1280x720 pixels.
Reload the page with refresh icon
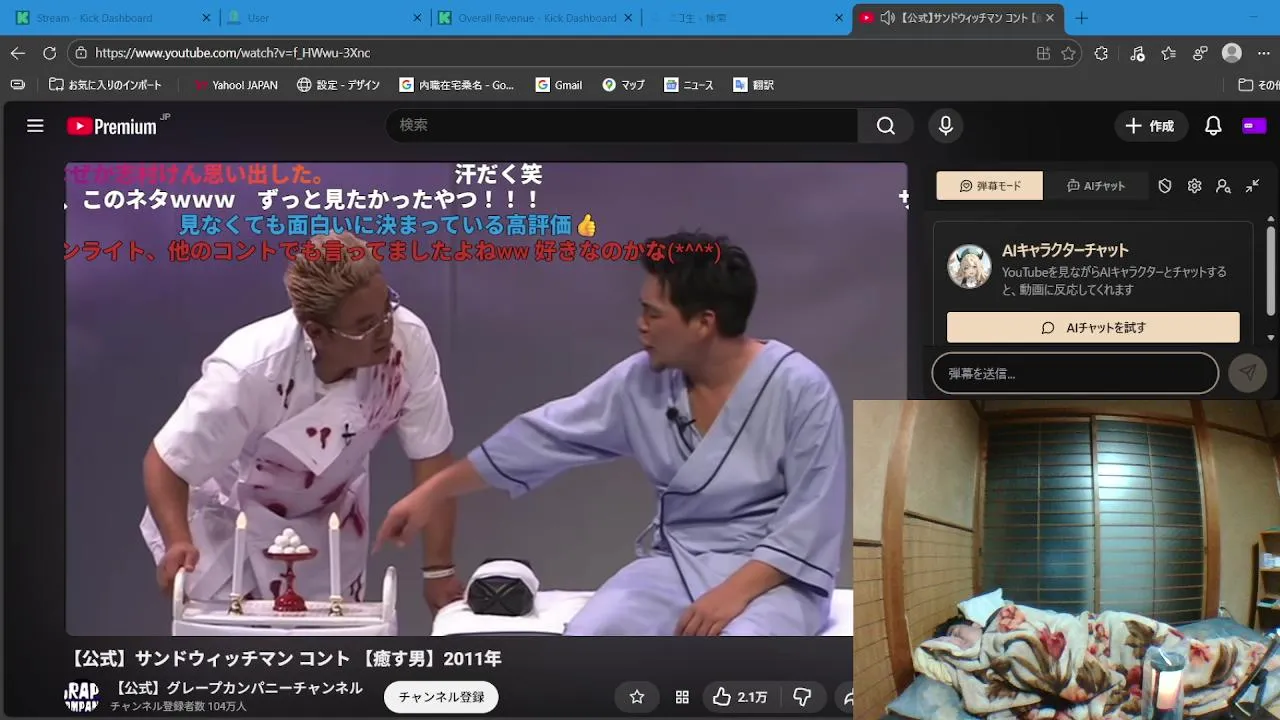click(x=49, y=53)
